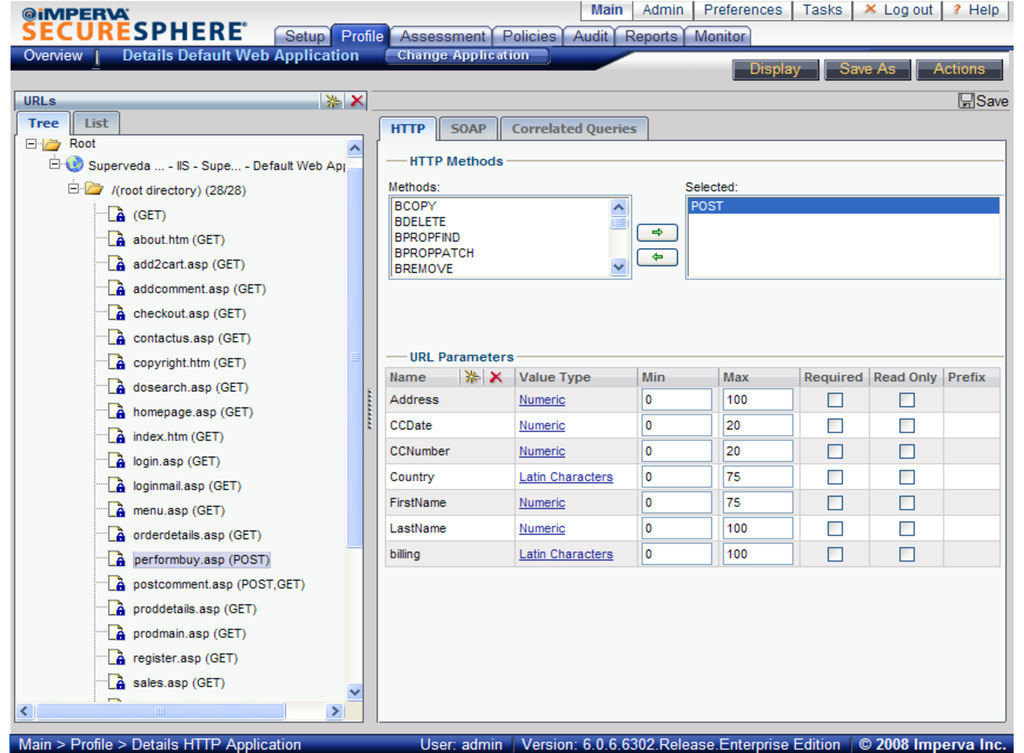
Task: Click URL tree scroll down arrow
Action: [354, 692]
